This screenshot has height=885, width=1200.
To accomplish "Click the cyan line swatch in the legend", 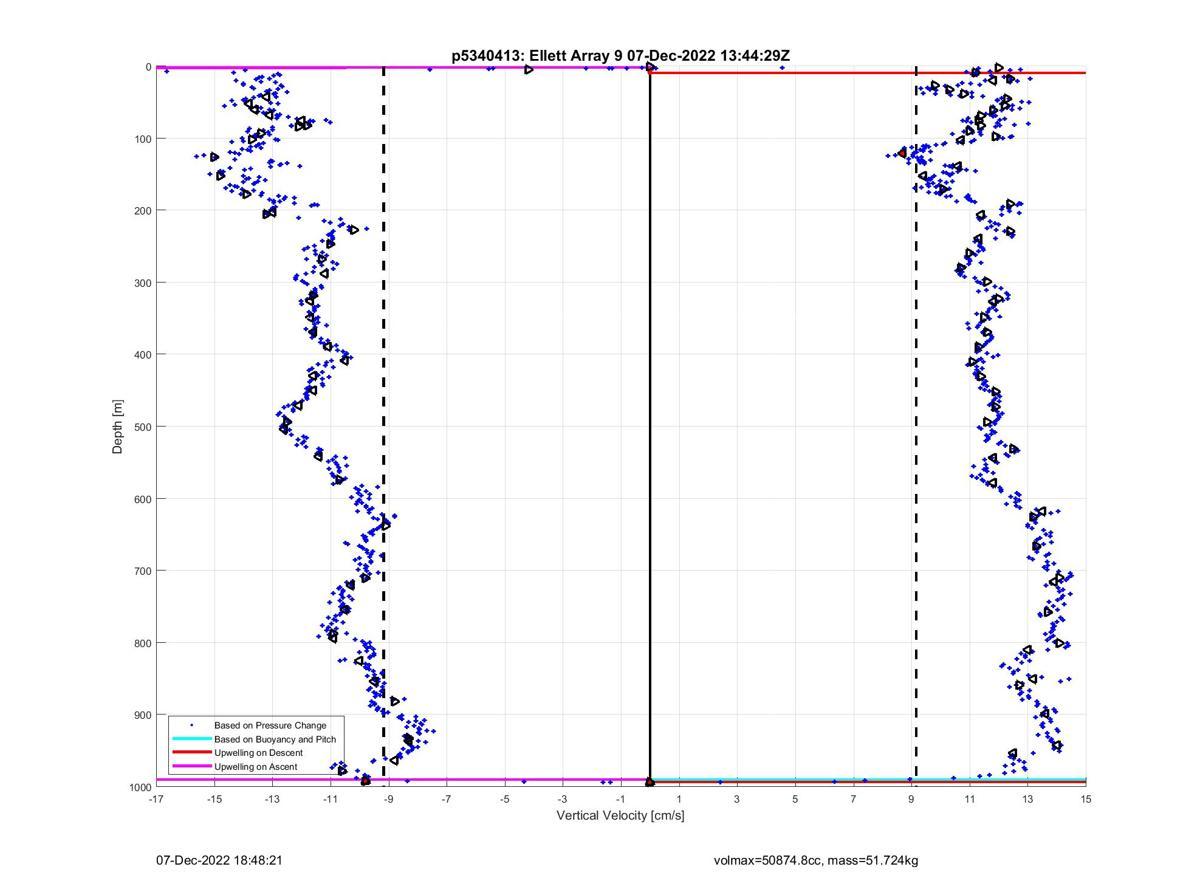I will (191, 739).
